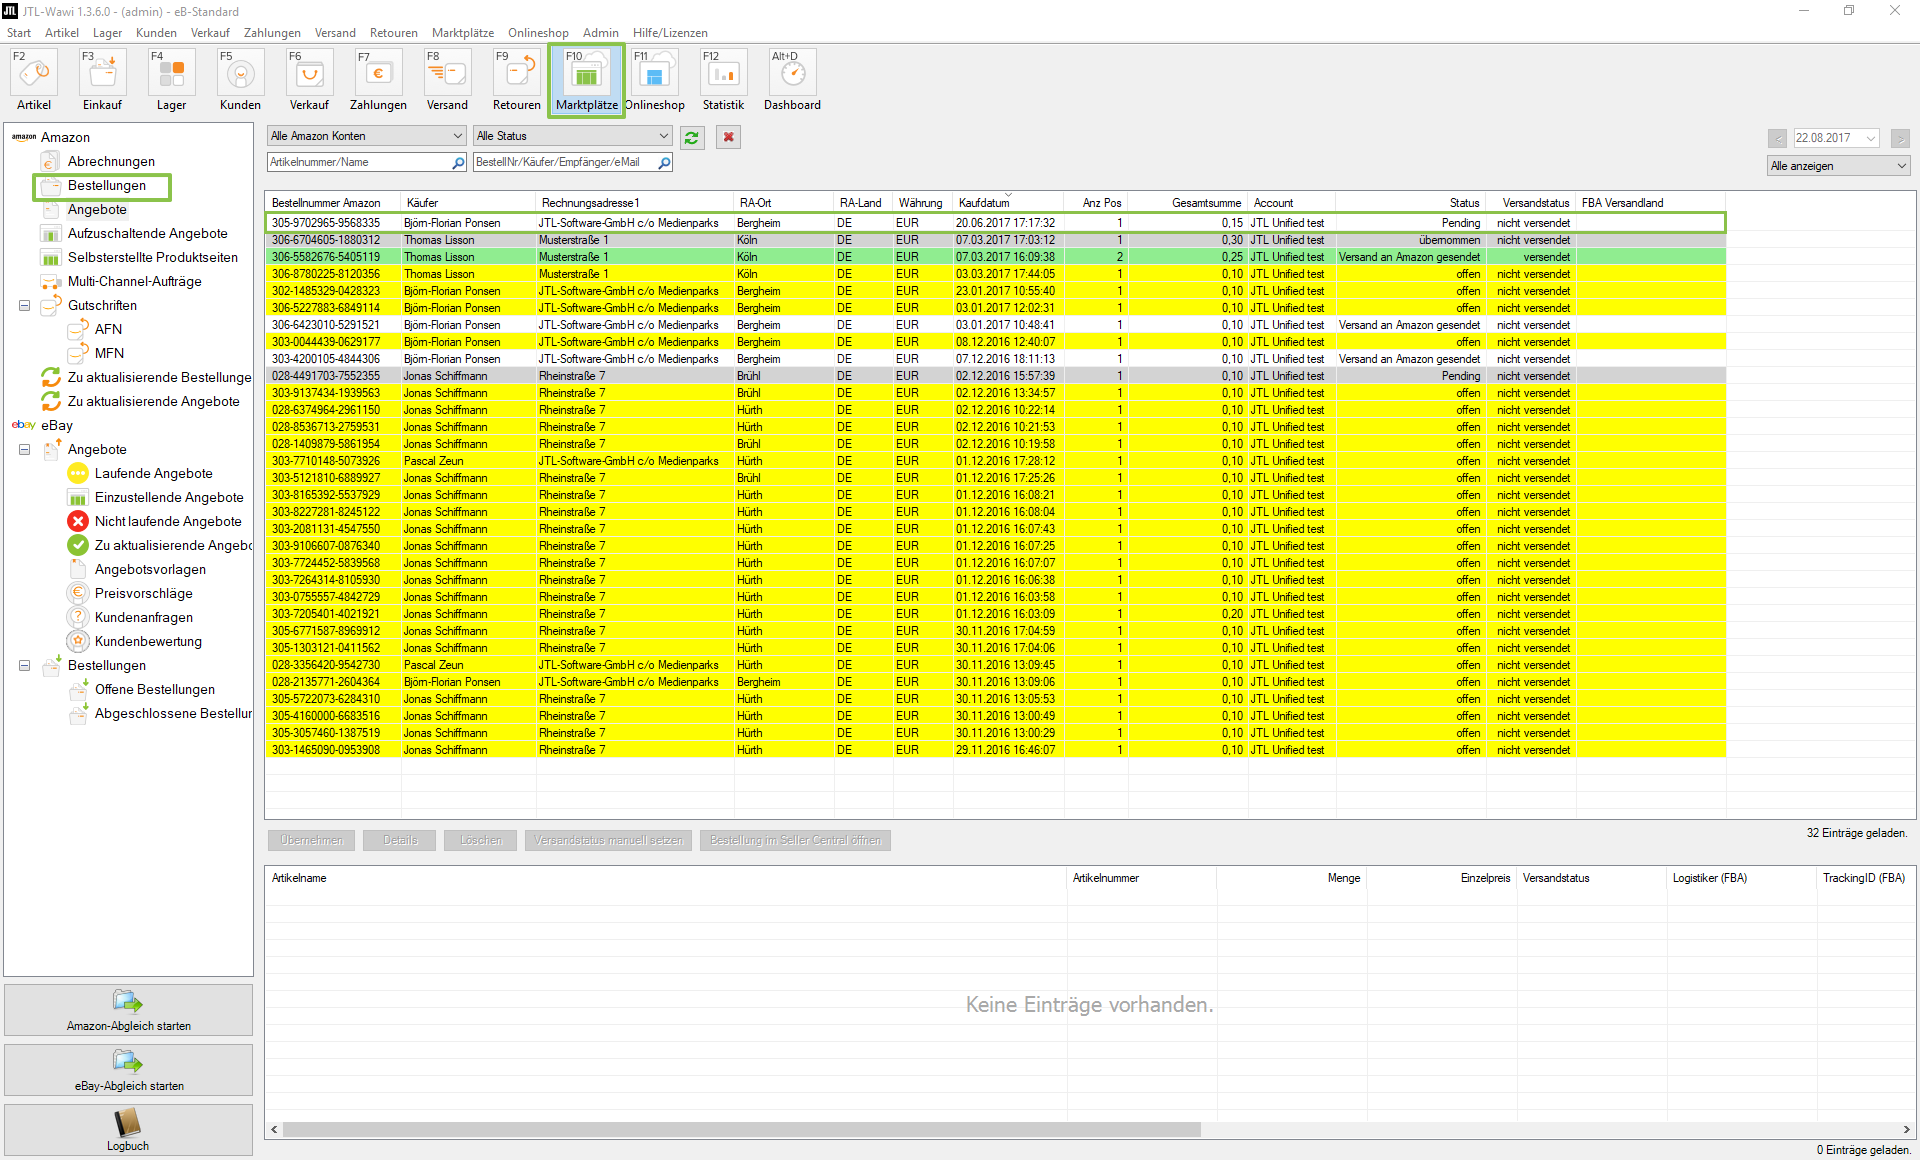Click the green check Zu aktualisierende Angebote icon
Image resolution: width=1920 pixels, height=1160 pixels.
pyautogui.click(x=78, y=545)
